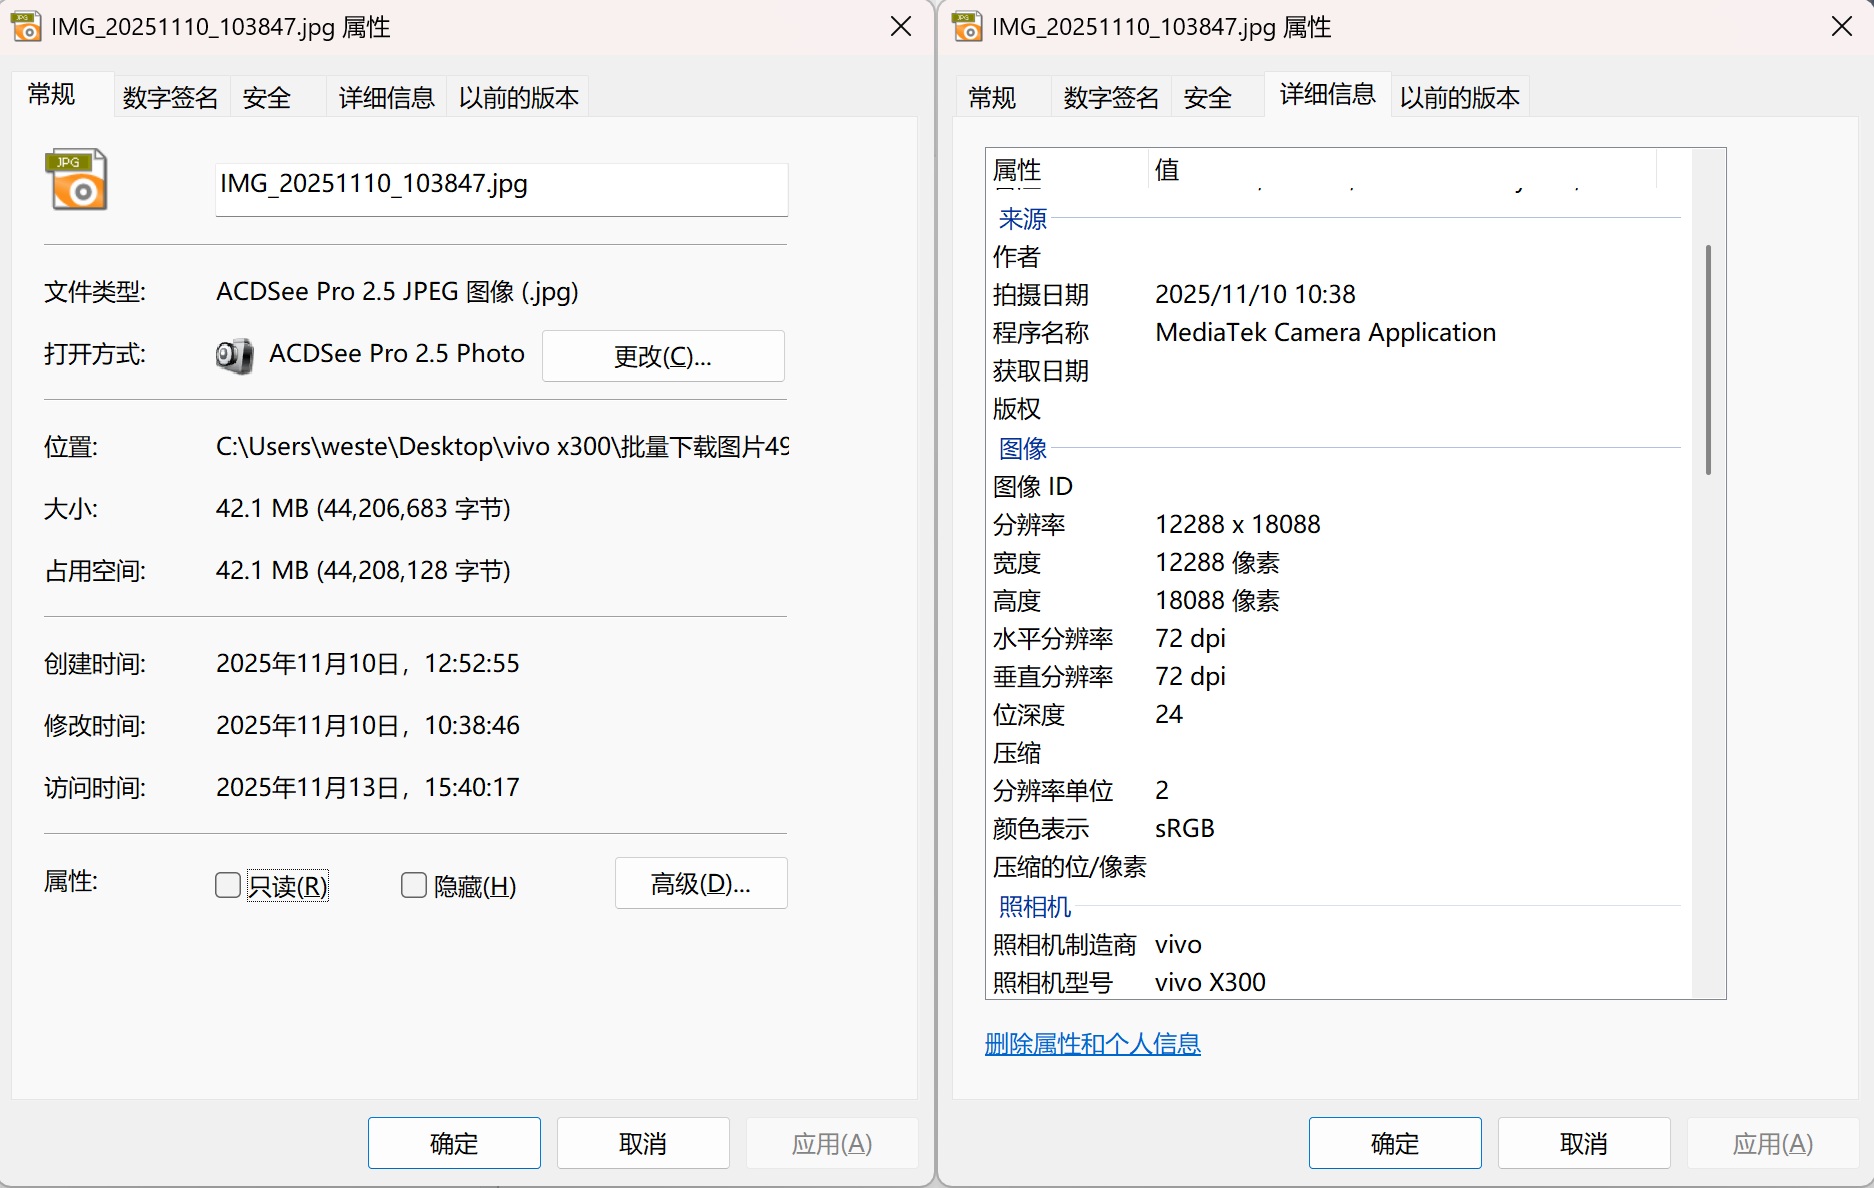Click the 来源 section heading
This screenshot has height=1188, width=1874.
tap(1023, 218)
